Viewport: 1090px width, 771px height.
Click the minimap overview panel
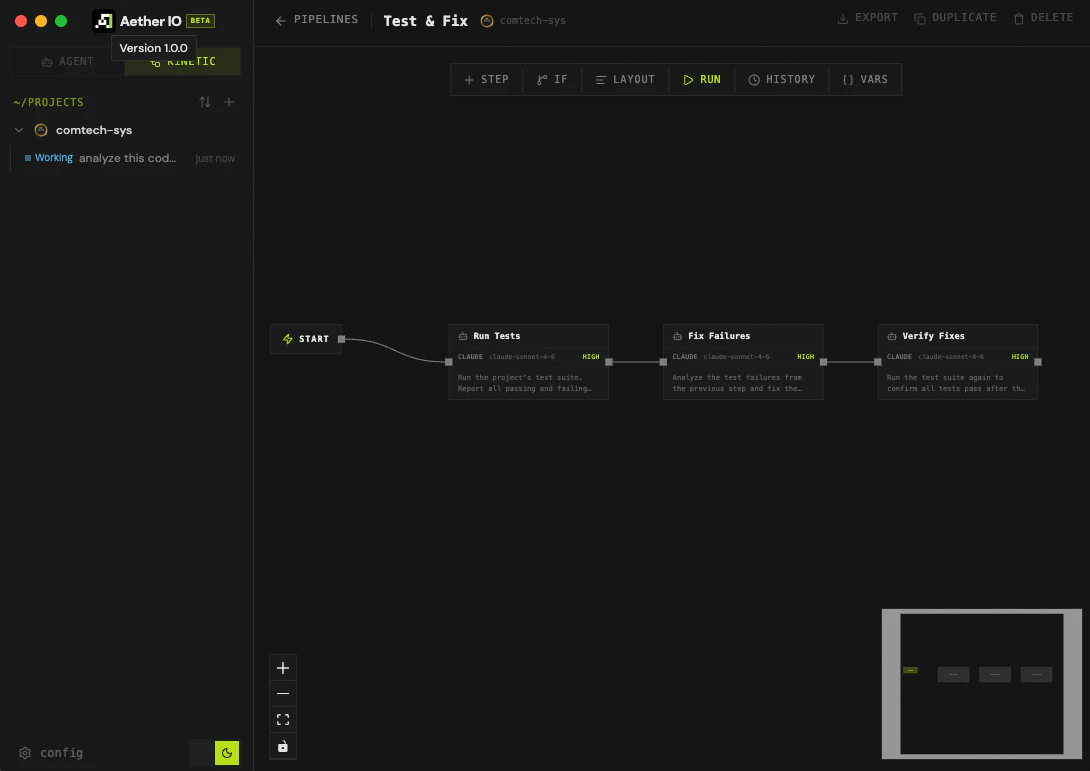982,684
